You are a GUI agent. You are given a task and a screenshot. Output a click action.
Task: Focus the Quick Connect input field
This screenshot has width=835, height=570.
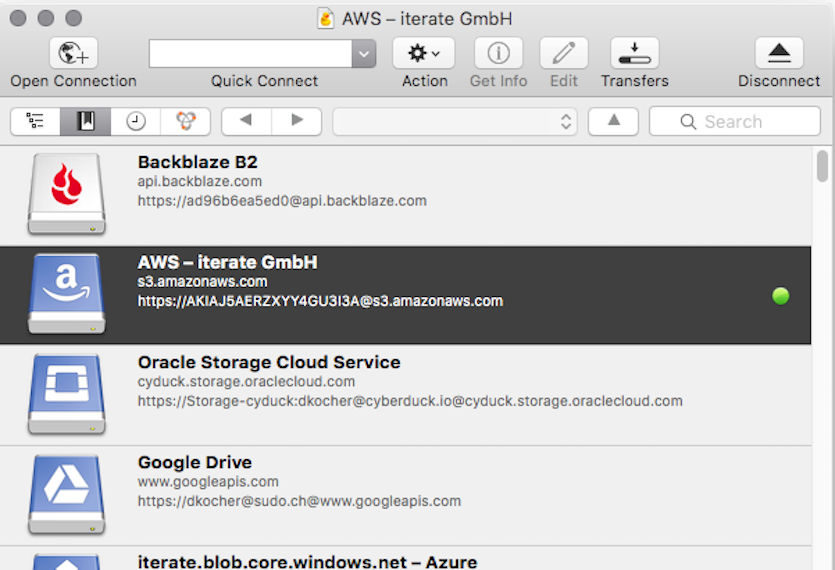(250, 53)
